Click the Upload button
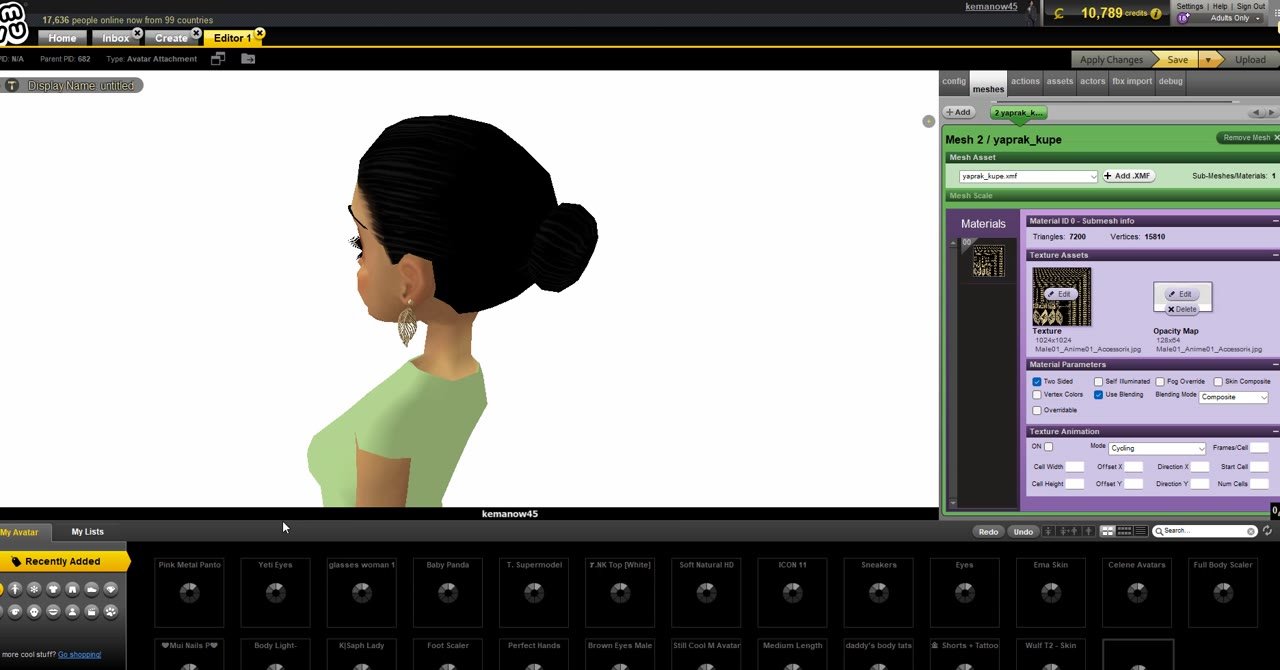Viewport: 1280px width, 670px height. (x=1249, y=60)
